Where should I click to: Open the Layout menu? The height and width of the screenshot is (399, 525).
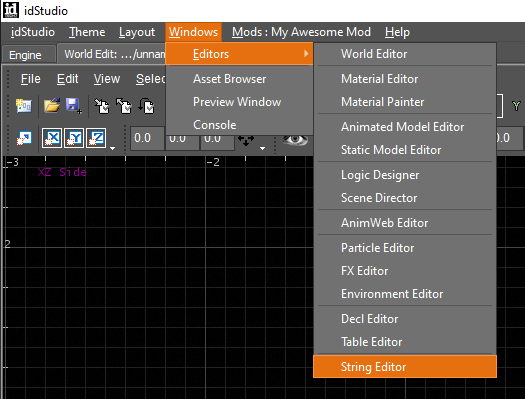click(137, 32)
